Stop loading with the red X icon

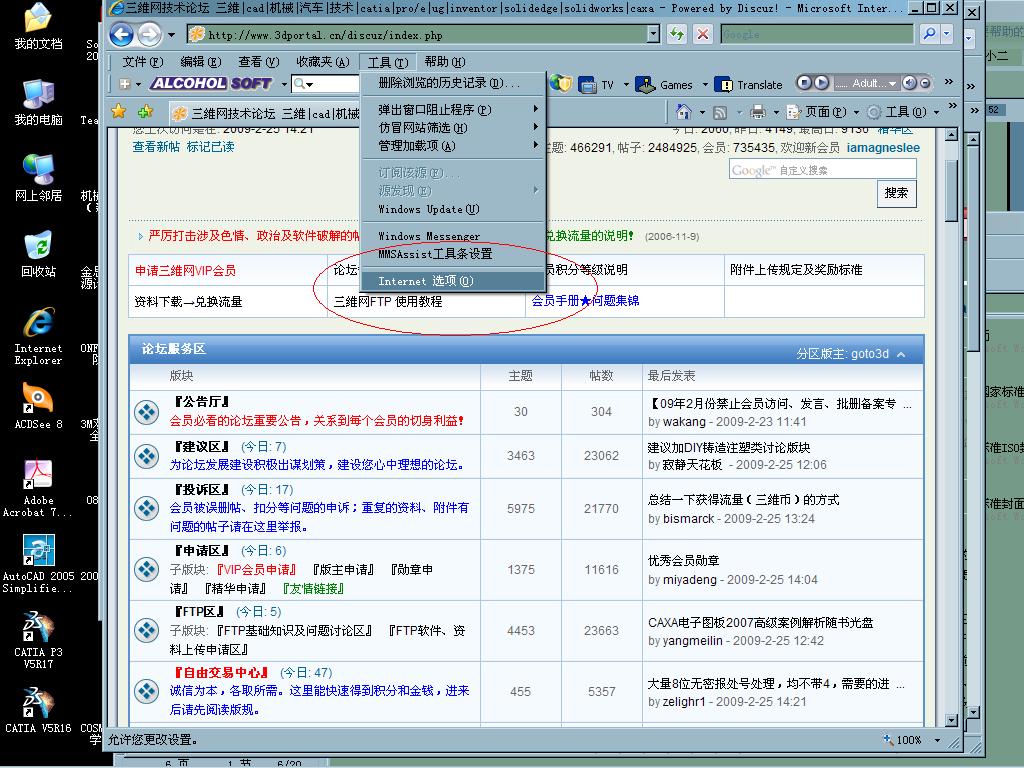703,34
